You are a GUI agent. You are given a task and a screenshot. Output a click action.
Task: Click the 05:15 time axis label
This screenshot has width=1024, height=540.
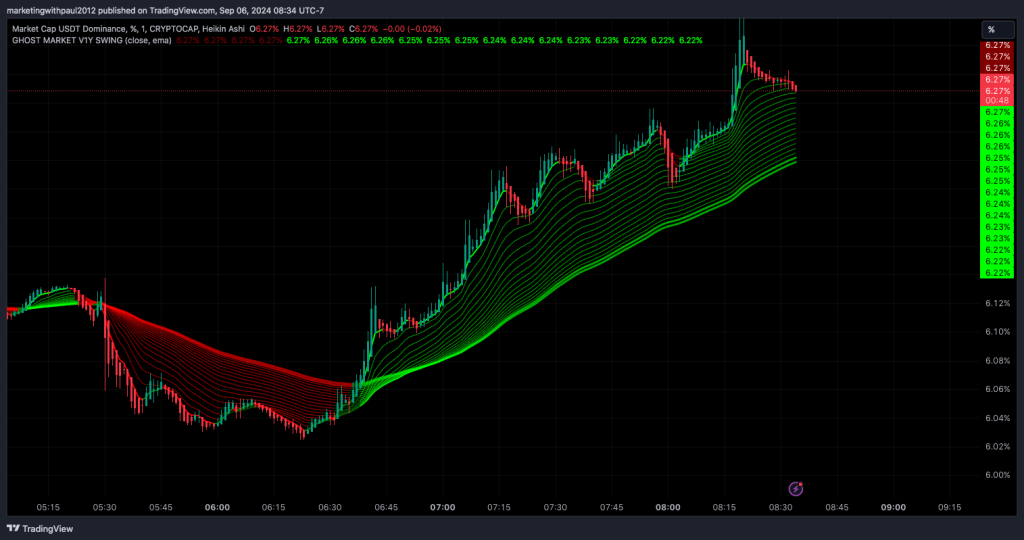coord(48,507)
